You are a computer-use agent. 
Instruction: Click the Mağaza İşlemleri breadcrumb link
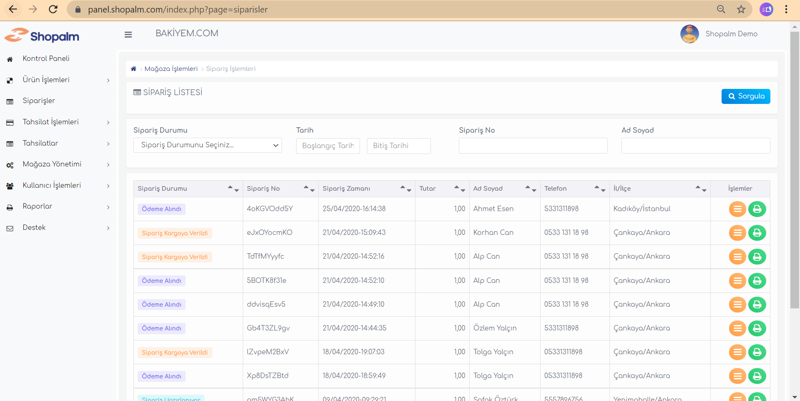click(x=171, y=69)
